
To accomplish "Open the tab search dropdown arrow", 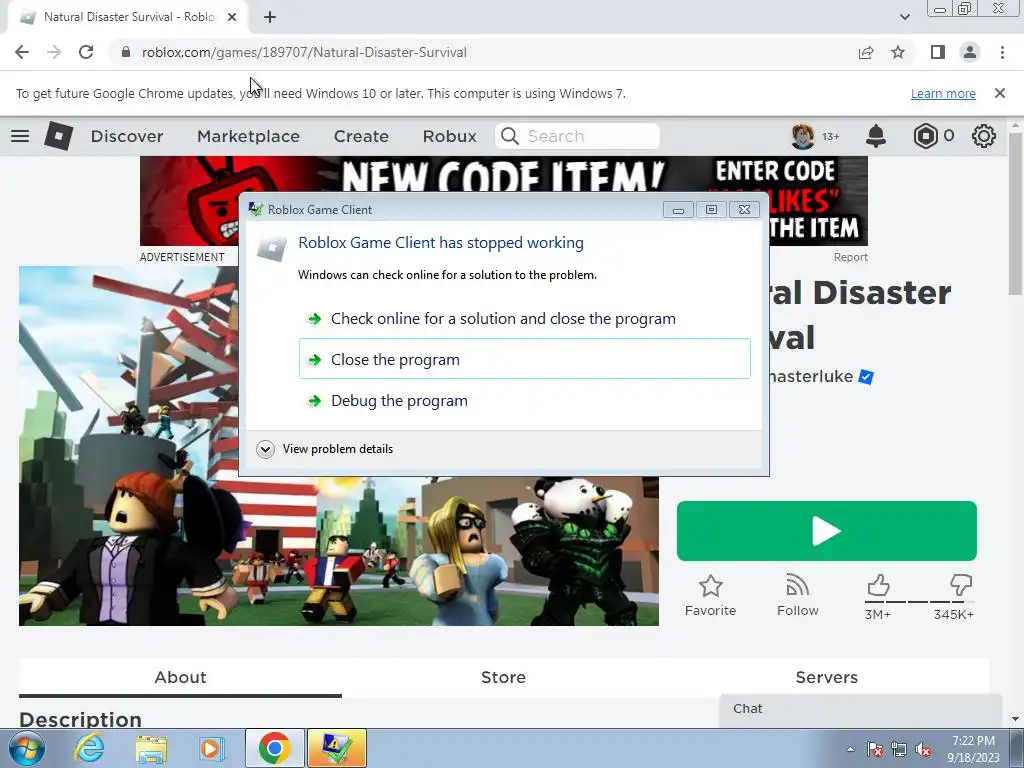I will (904, 17).
